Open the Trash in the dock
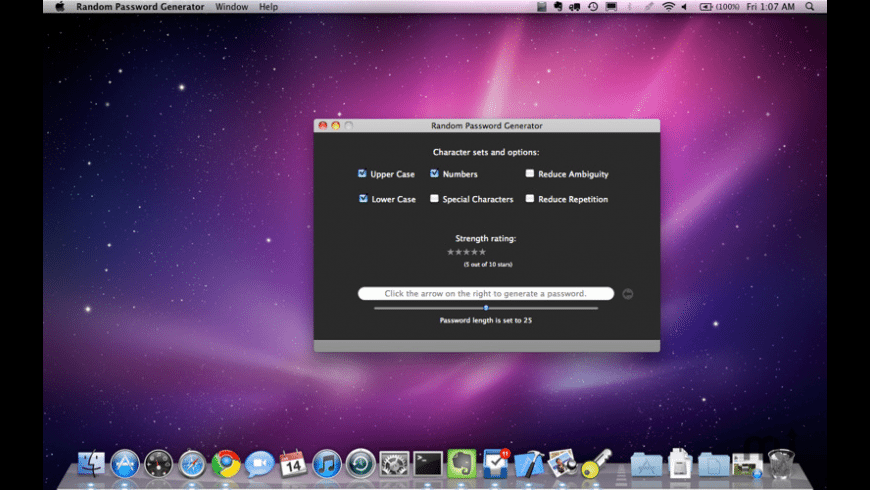 (x=781, y=463)
